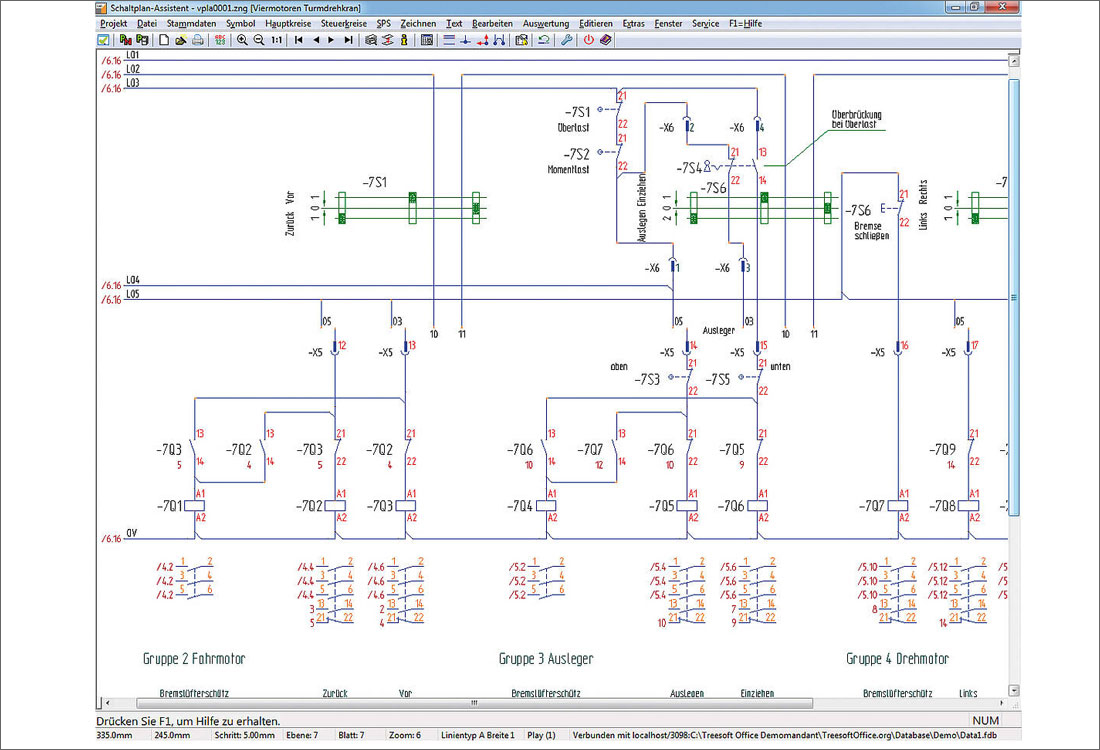Select the red arrow connection tool

click(x=482, y=41)
